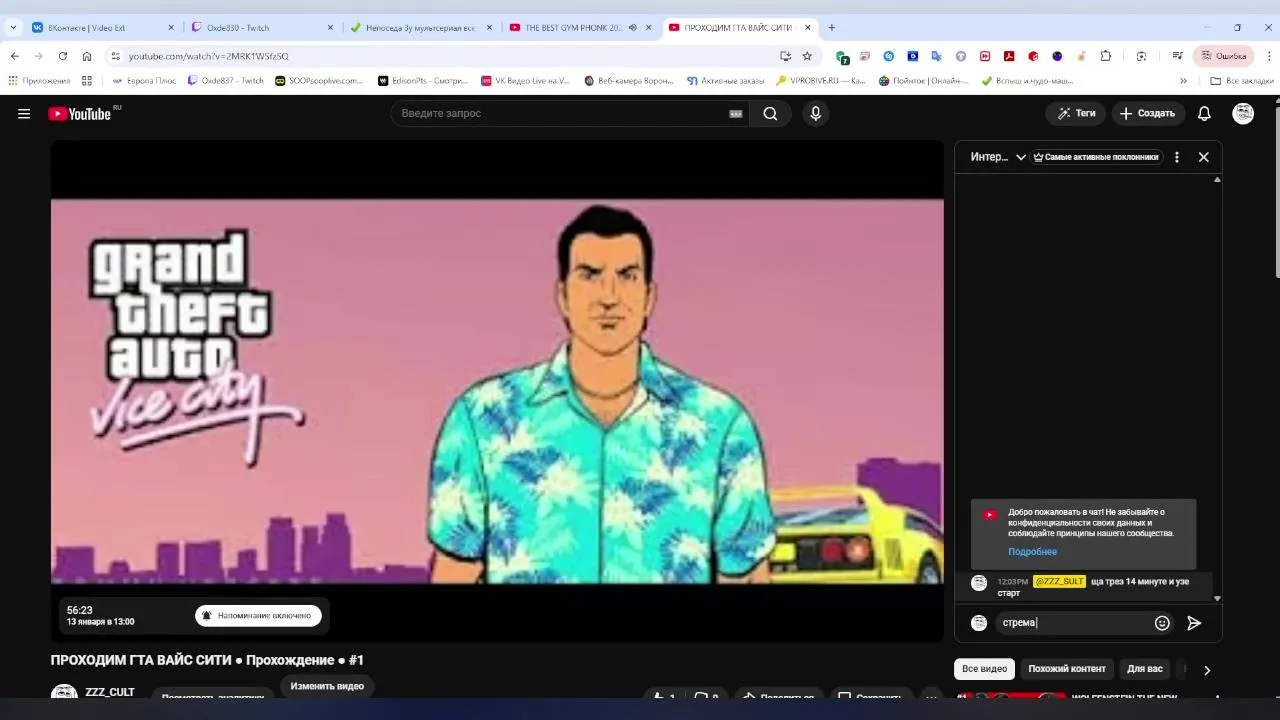The width and height of the screenshot is (1280, 720).
Task: Open the Oxde837 - Twitch bookmark
Action: pos(226,81)
